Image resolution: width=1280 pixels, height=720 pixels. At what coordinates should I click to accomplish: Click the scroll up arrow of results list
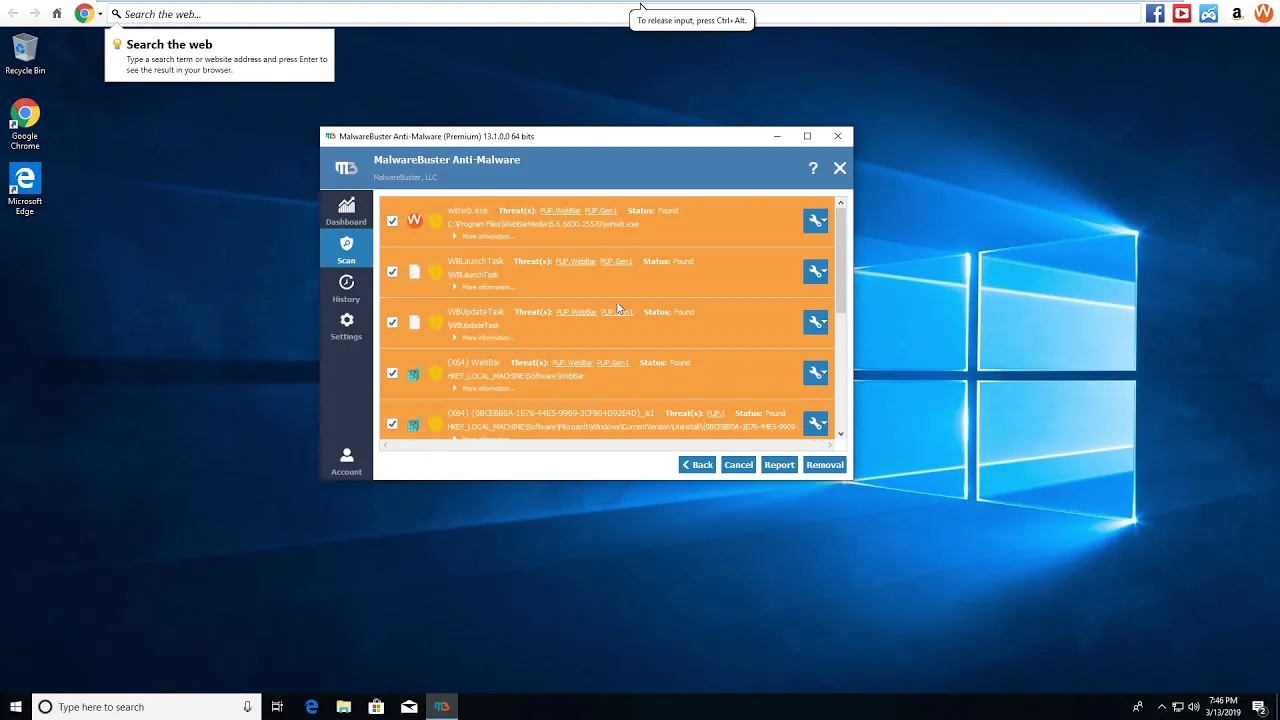pyautogui.click(x=841, y=203)
